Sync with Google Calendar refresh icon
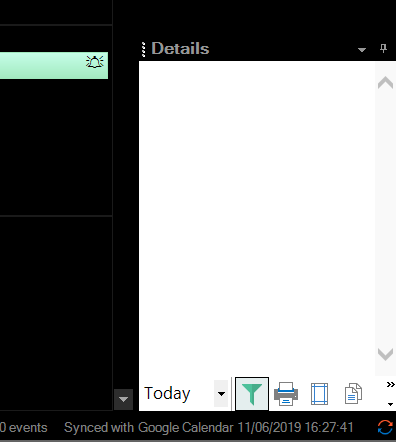Image resolution: width=396 pixels, height=442 pixels. pyautogui.click(x=385, y=427)
